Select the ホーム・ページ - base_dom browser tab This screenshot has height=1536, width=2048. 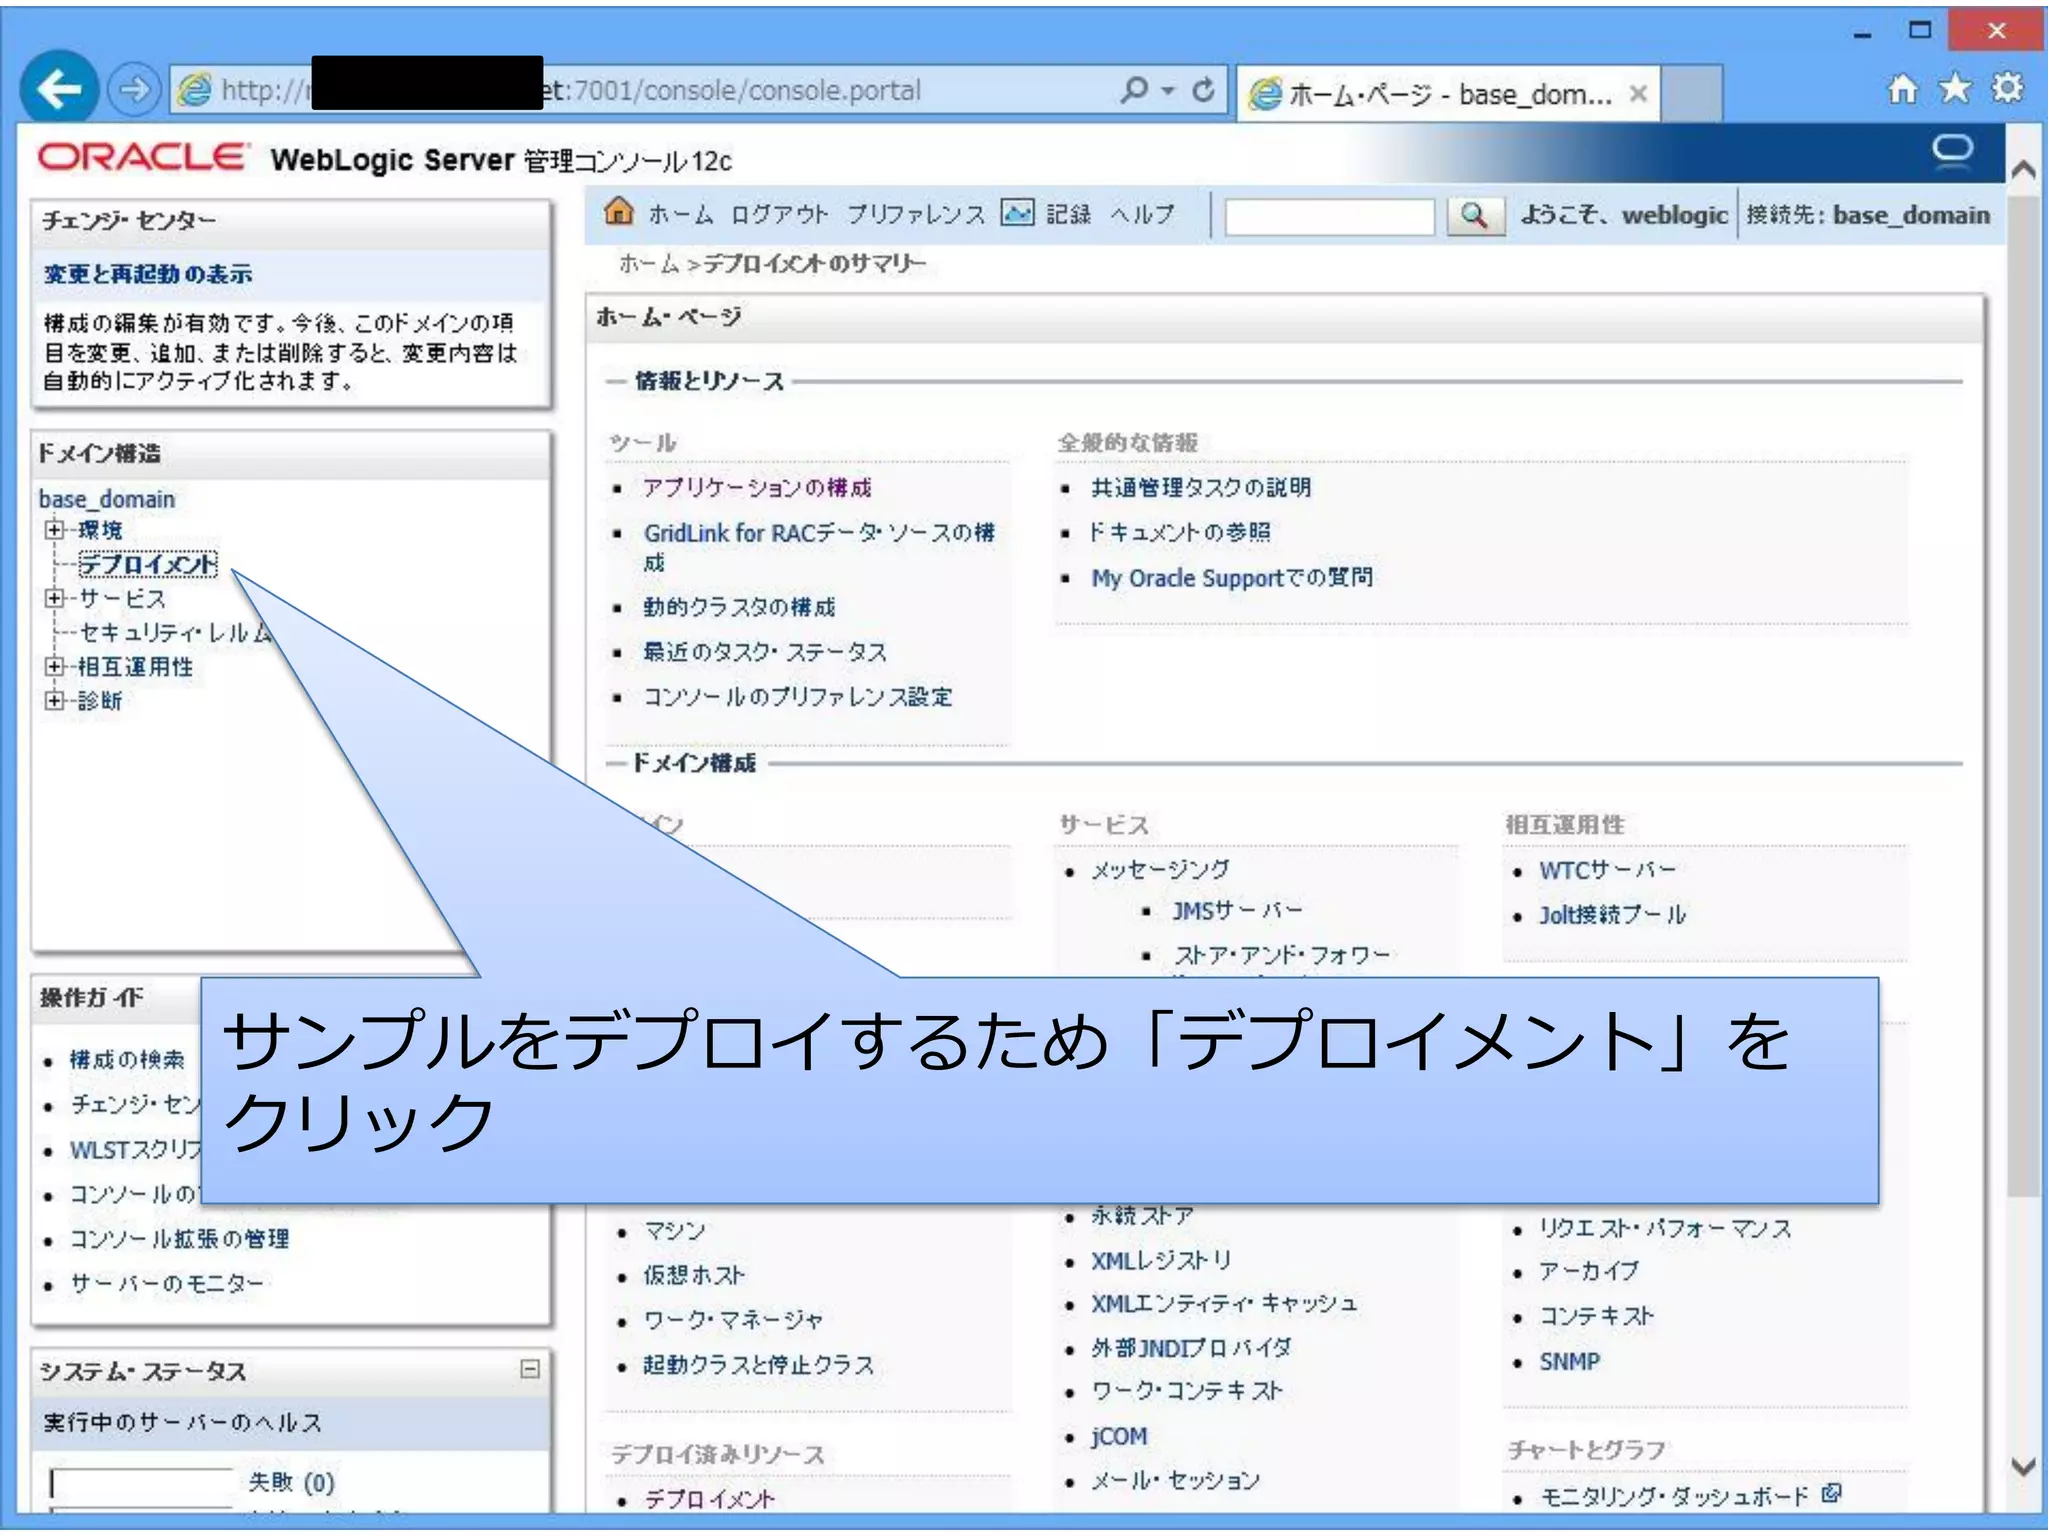coord(1448,94)
